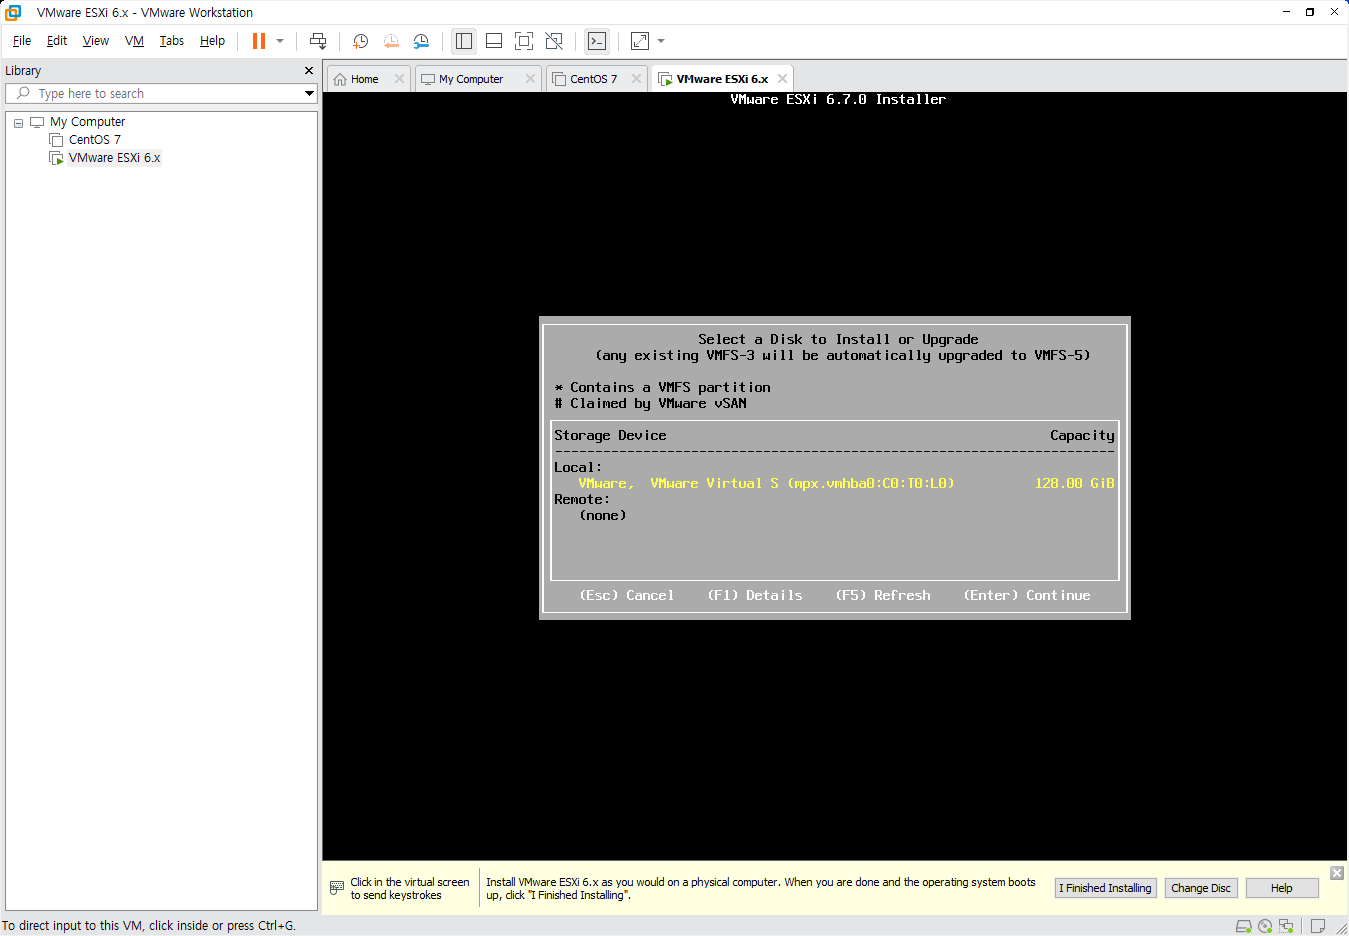The height and width of the screenshot is (936, 1349).
Task: Click the Help button in the install bar
Action: (1282, 888)
